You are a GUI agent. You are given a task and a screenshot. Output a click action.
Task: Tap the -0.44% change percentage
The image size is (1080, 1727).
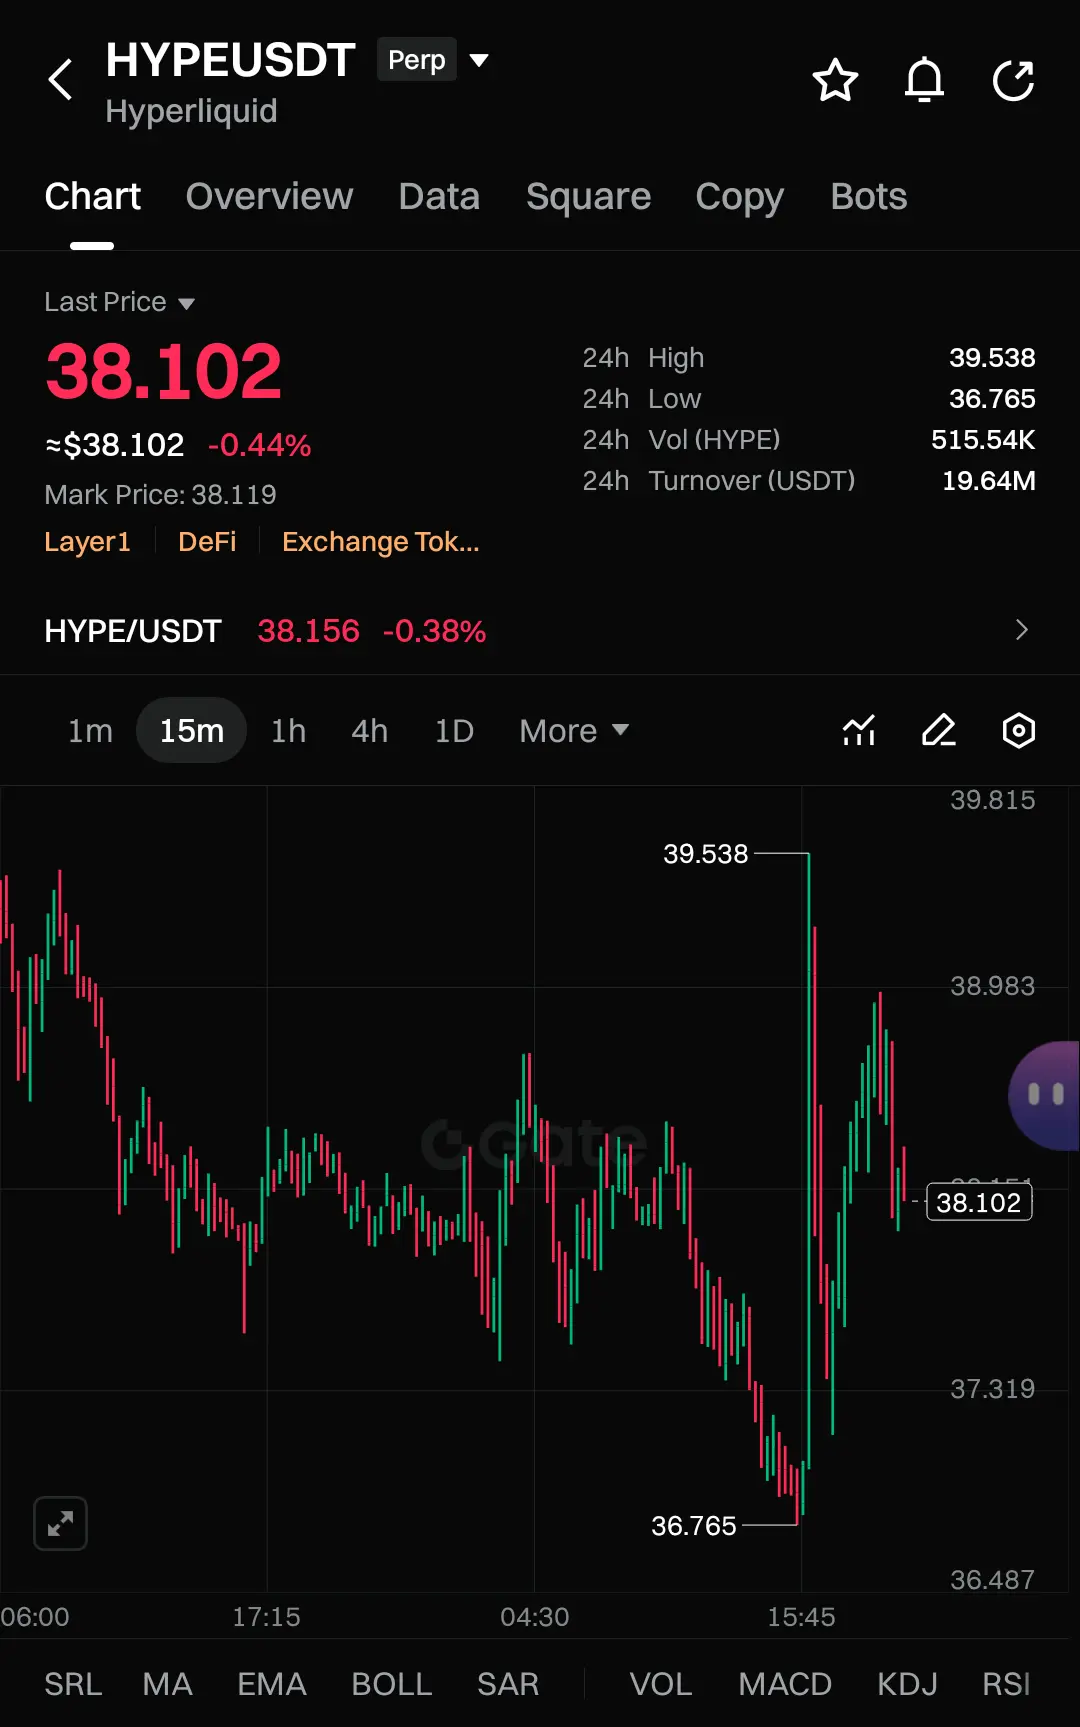tap(259, 445)
